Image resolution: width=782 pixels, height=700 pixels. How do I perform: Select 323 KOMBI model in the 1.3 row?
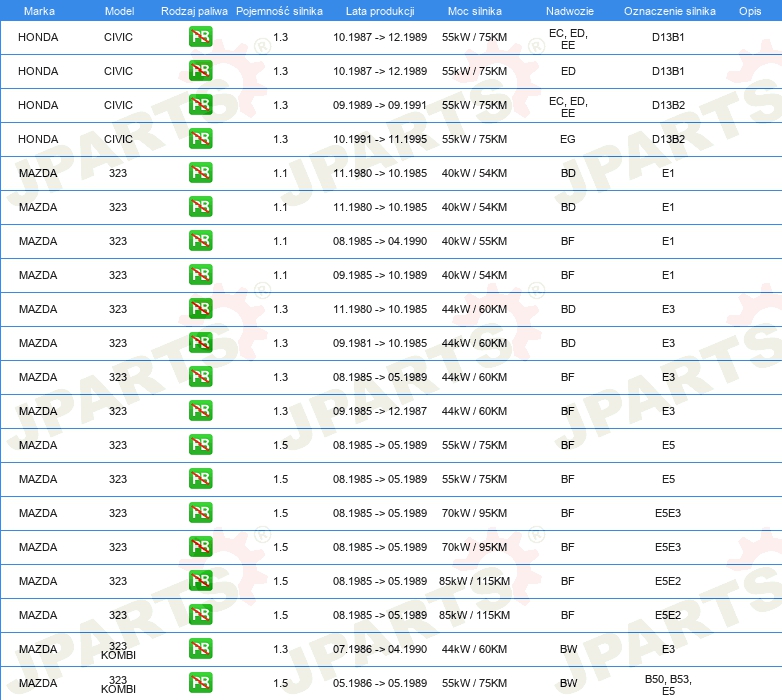[x=118, y=650]
